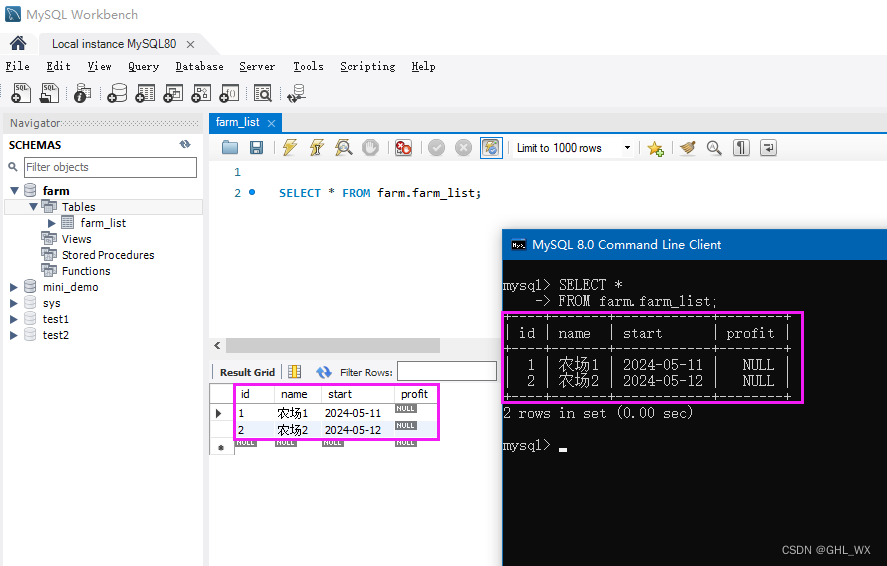Image resolution: width=887 pixels, height=566 pixels.
Task: Run Explain on current statement icon
Action: tap(343, 148)
